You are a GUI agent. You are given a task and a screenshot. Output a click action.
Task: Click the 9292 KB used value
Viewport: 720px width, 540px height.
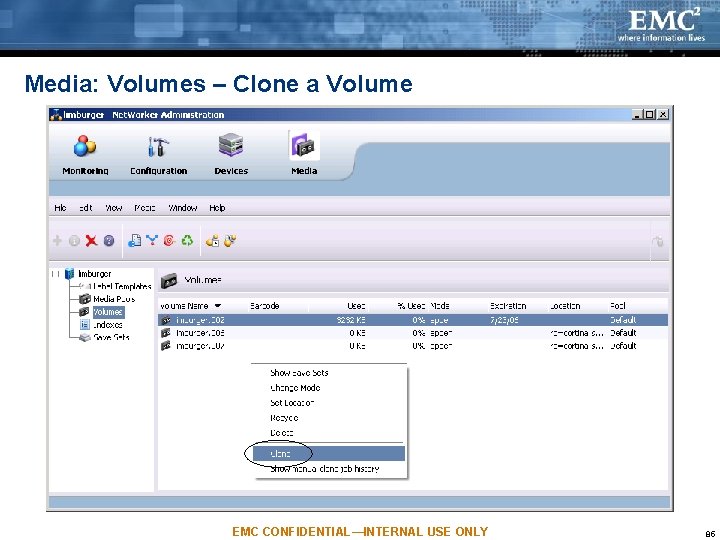[x=351, y=320]
